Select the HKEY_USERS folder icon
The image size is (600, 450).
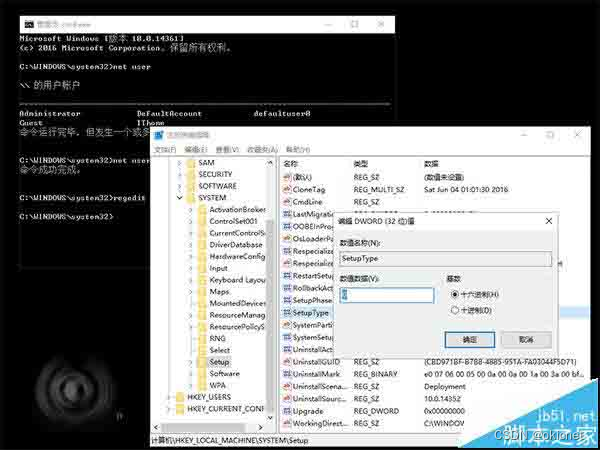[x=180, y=397]
